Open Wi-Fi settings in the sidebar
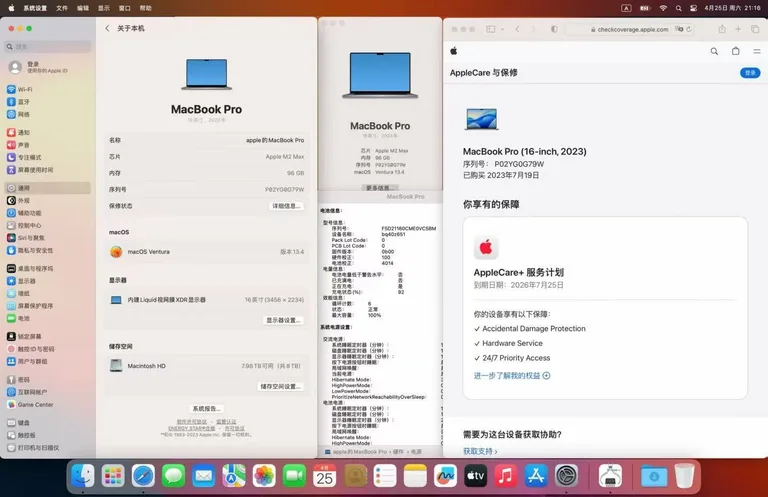The image size is (768, 497). tap(24, 89)
